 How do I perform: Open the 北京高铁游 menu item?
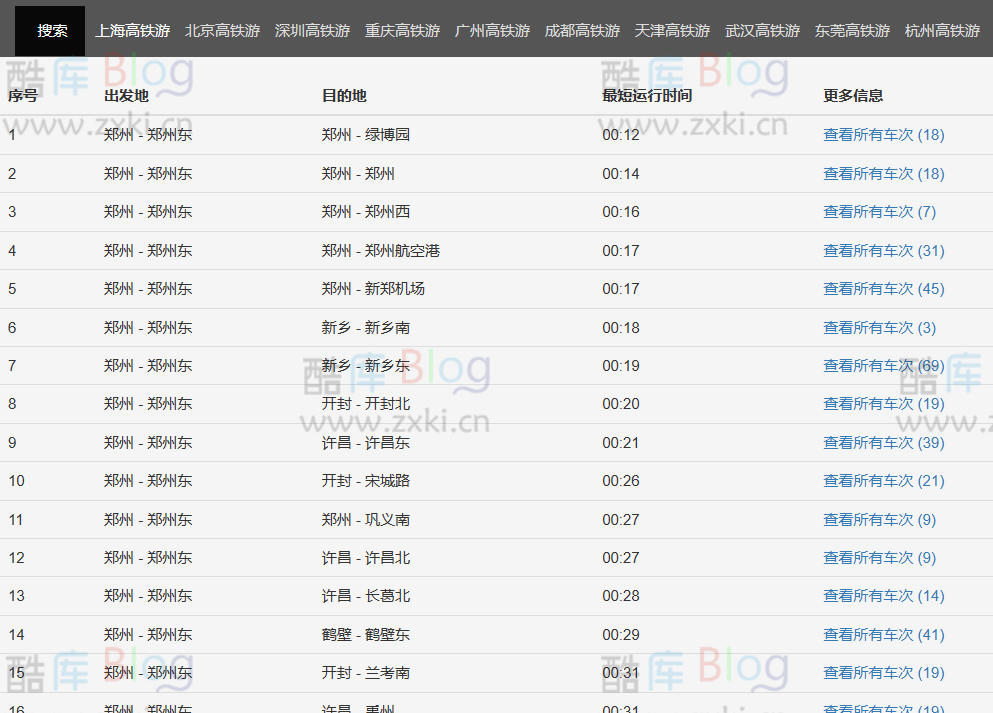[222, 31]
